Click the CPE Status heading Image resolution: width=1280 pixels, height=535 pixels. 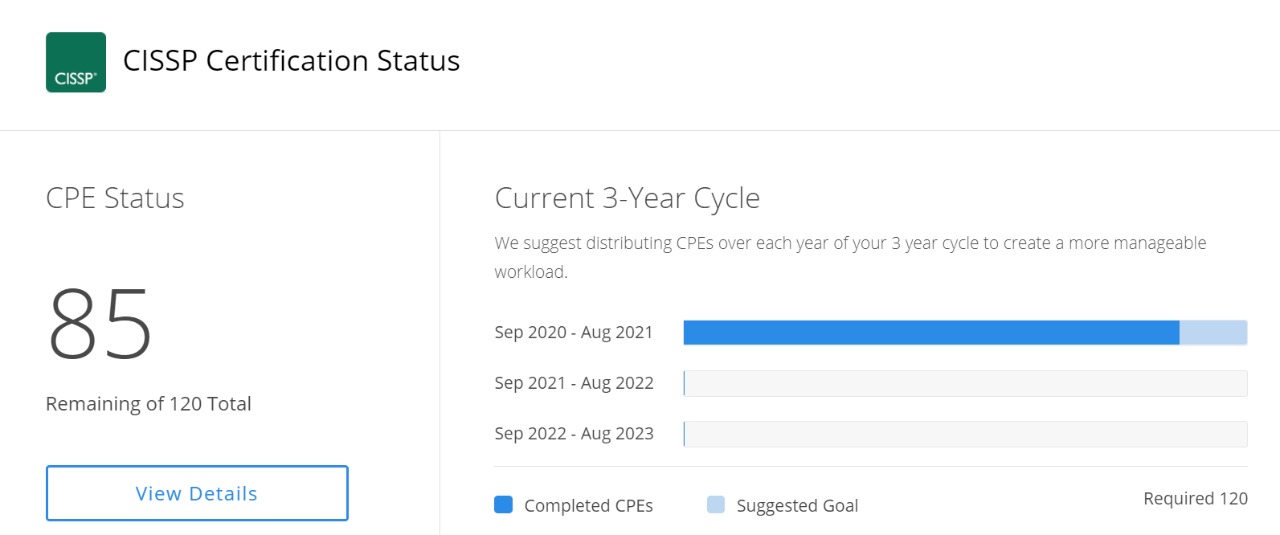tap(115, 198)
